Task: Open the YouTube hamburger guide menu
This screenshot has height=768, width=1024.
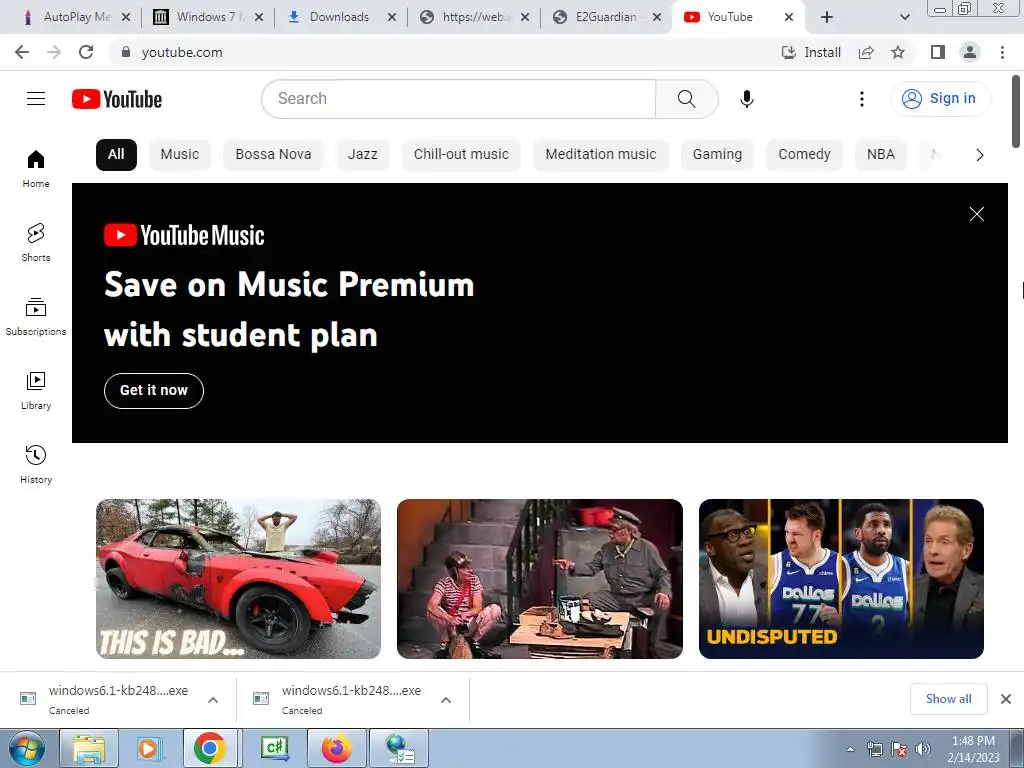Action: (x=36, y=99)
